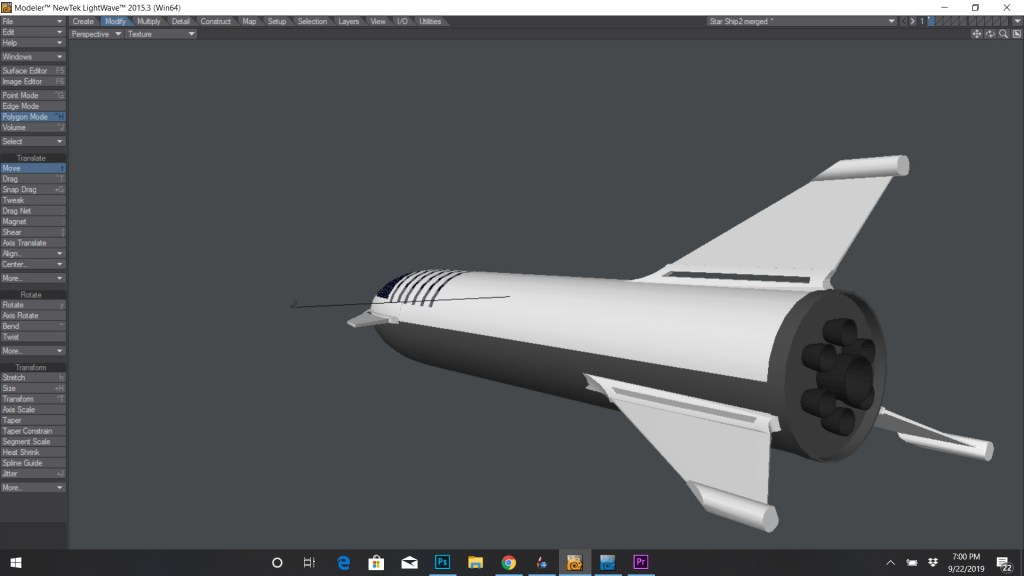
Task: Click the previous object arrow icon
Action: coord(904,21)
